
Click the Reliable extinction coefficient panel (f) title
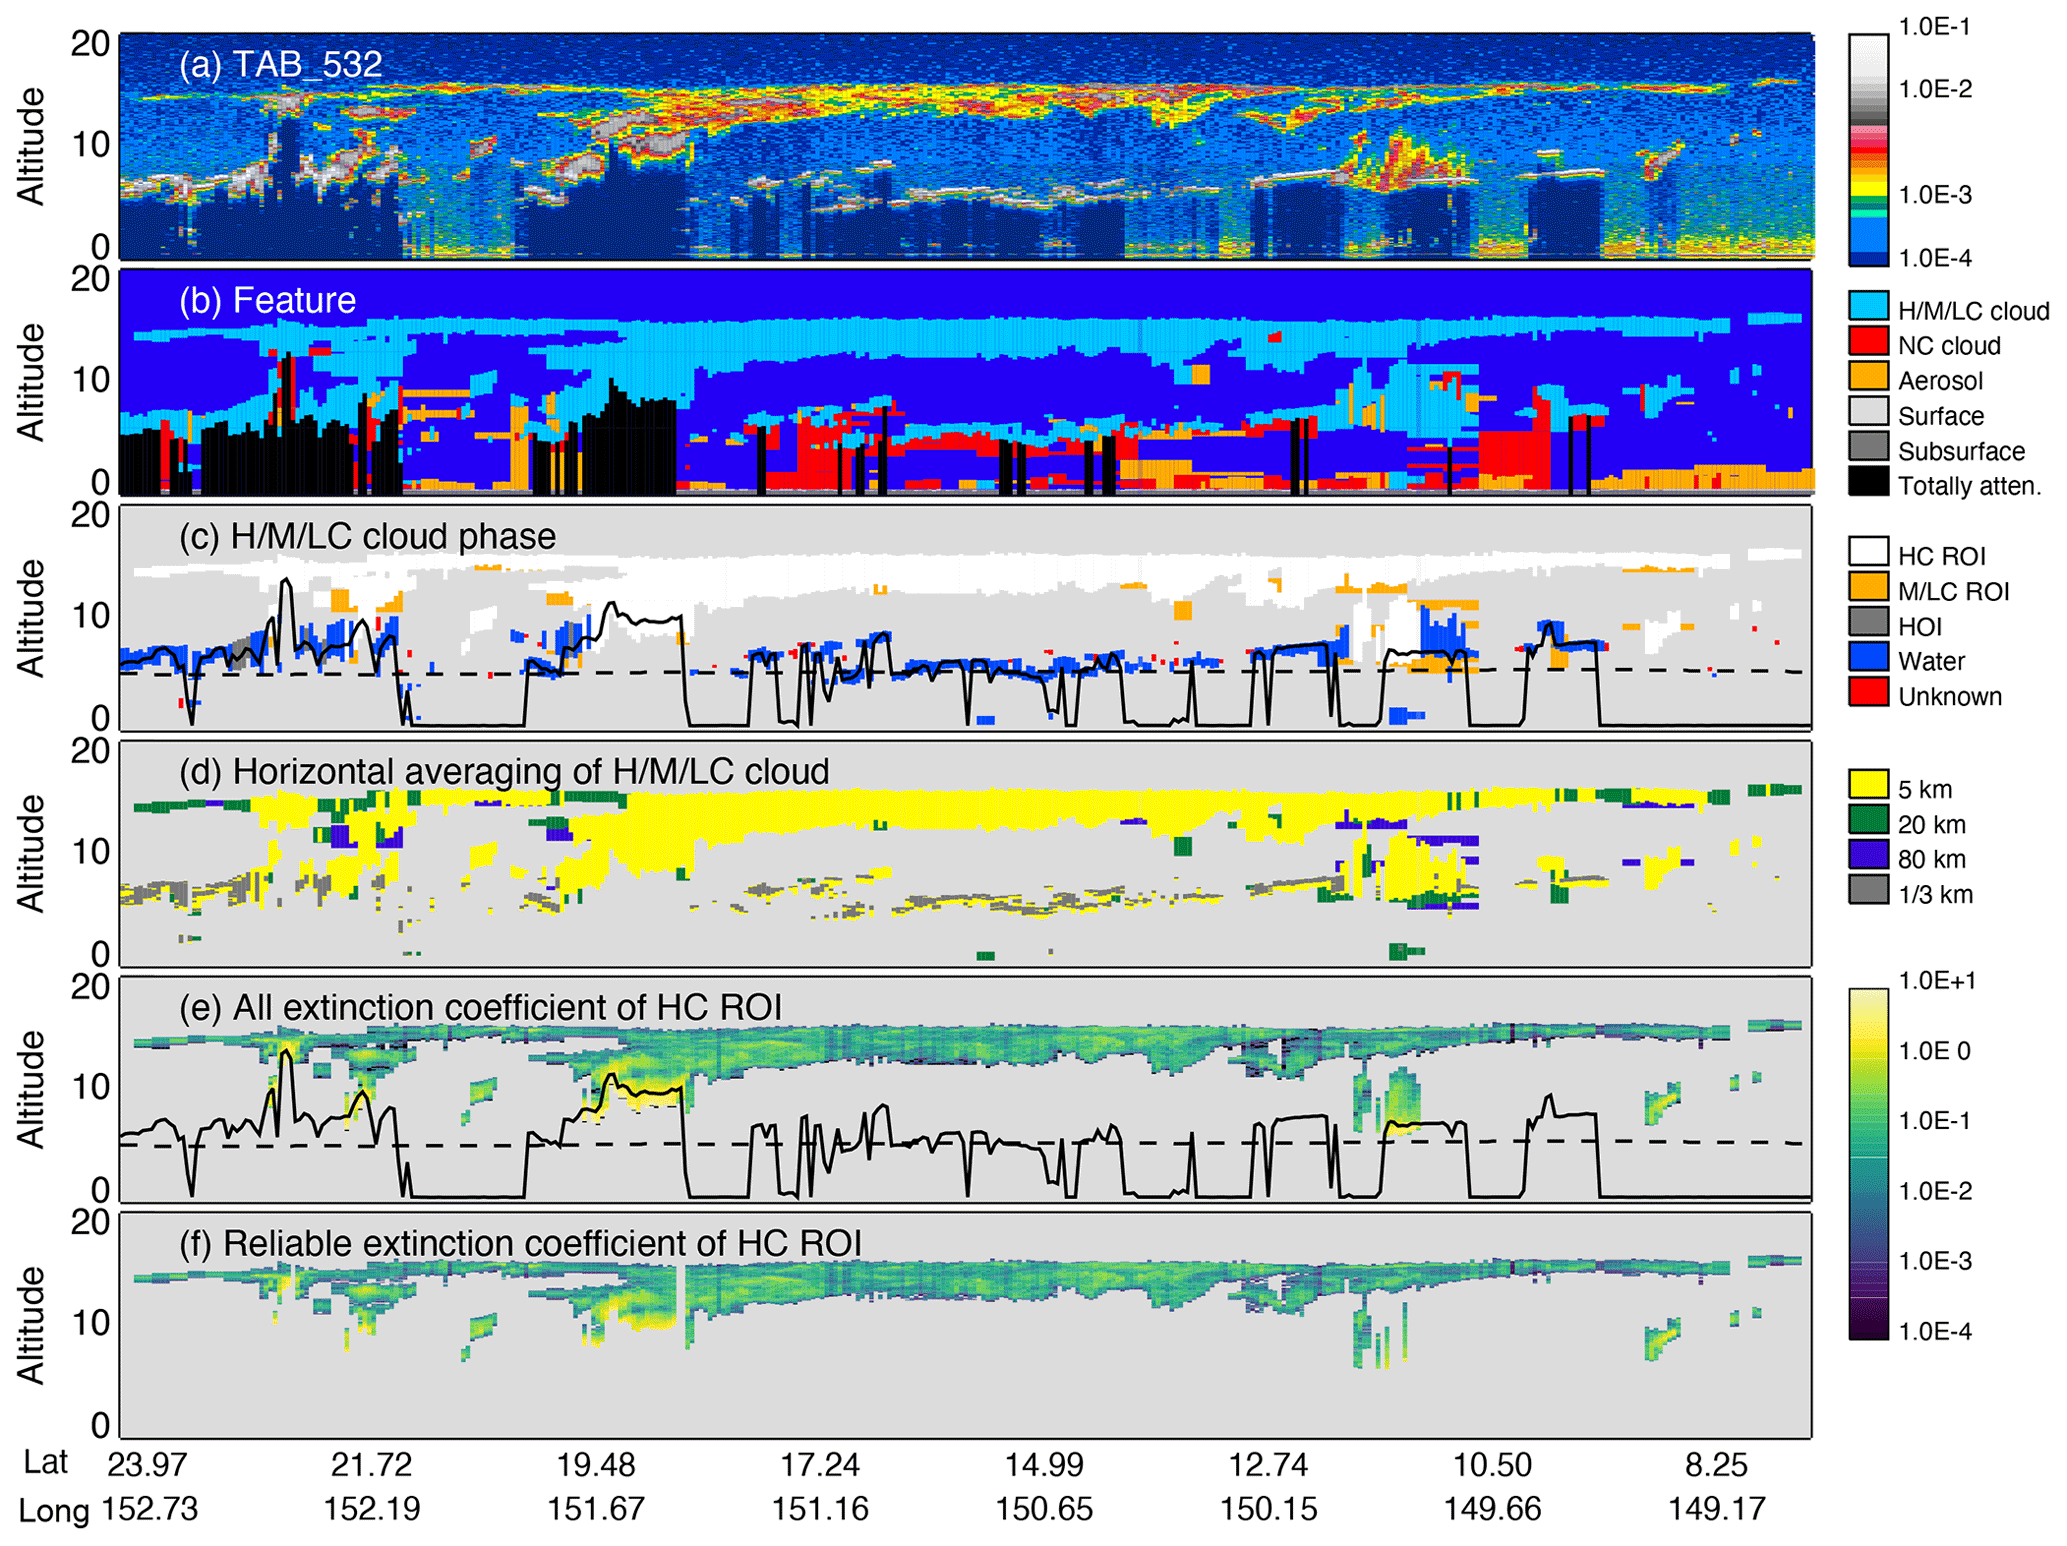(x=520, y=1244)
